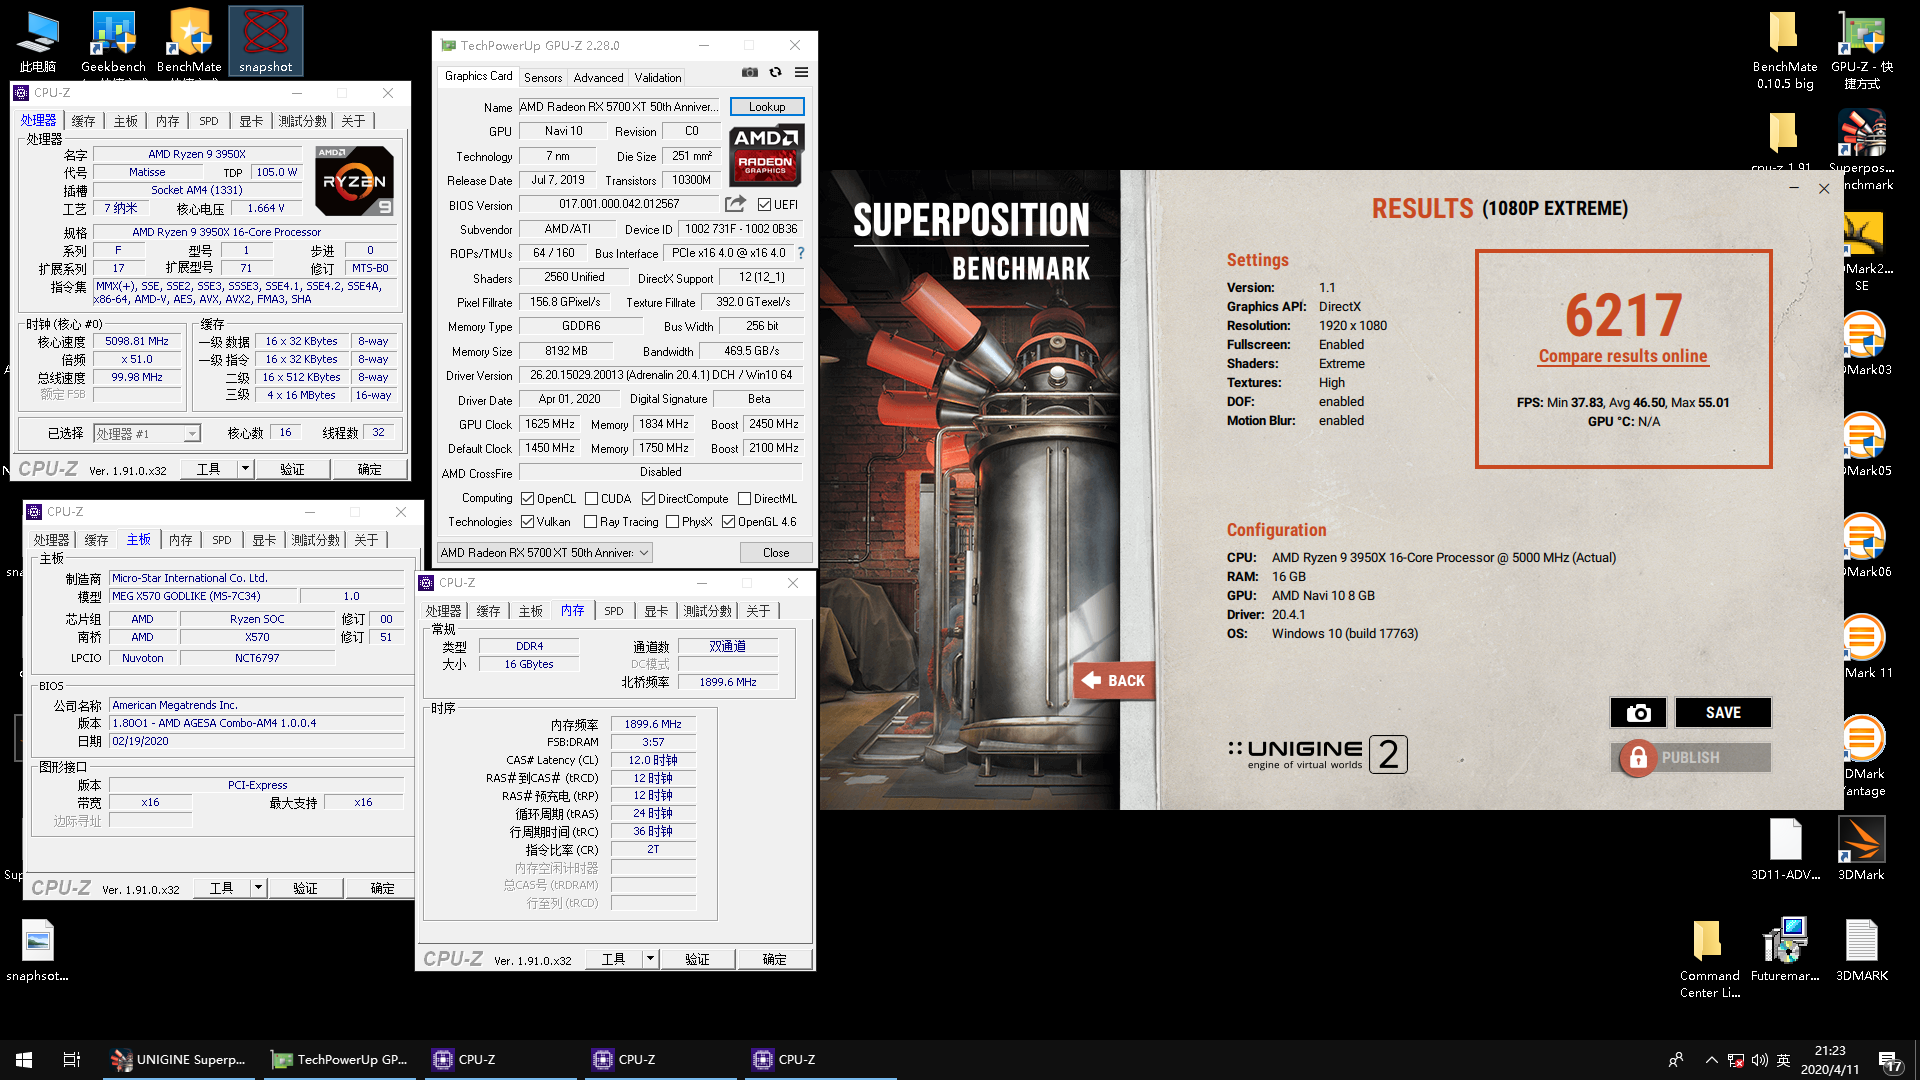Open GPU-Z shortcut on desktop
The width and height of the screenshot is (1920, 1080).
tap(1861, 50)
